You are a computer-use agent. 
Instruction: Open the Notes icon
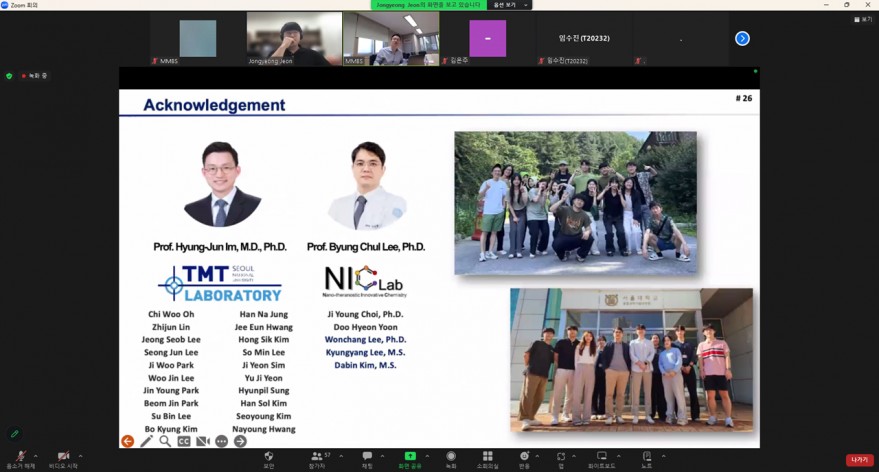[x=647, y=456]
